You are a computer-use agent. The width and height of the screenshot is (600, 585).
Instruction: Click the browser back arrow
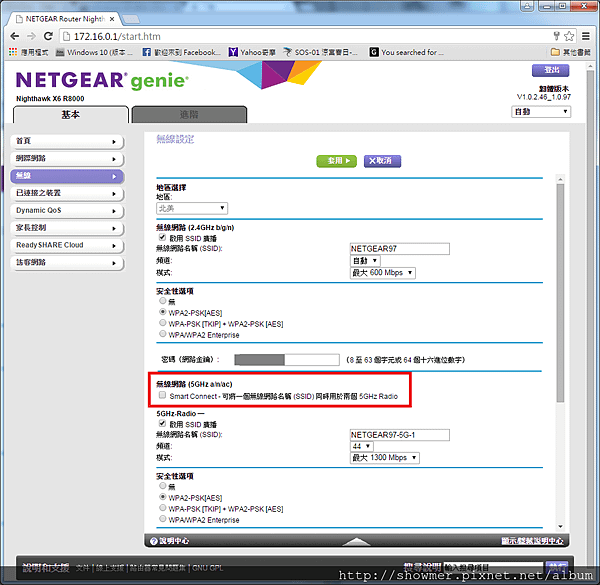tap(15, 36)
